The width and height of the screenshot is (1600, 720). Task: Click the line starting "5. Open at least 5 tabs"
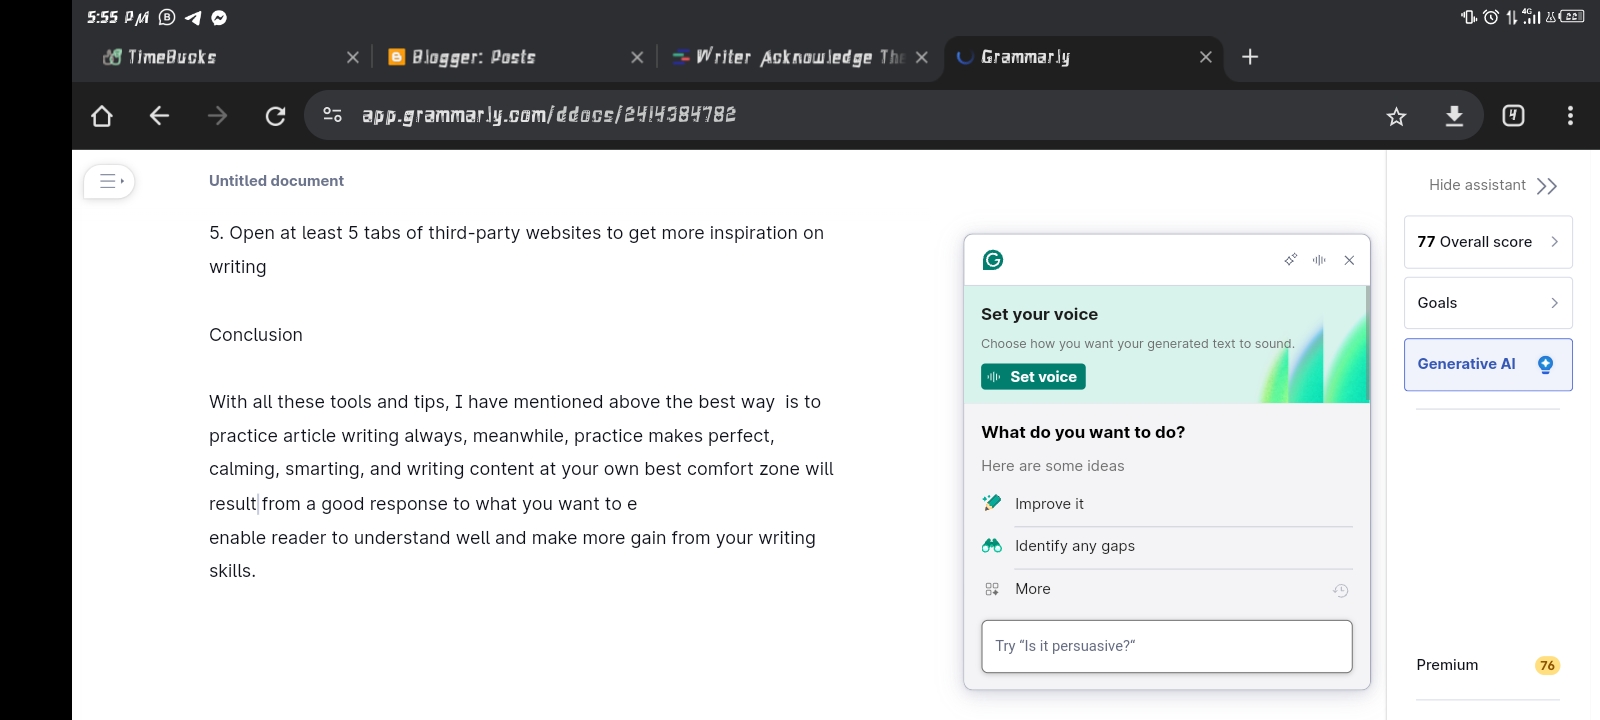pos(516,233)
